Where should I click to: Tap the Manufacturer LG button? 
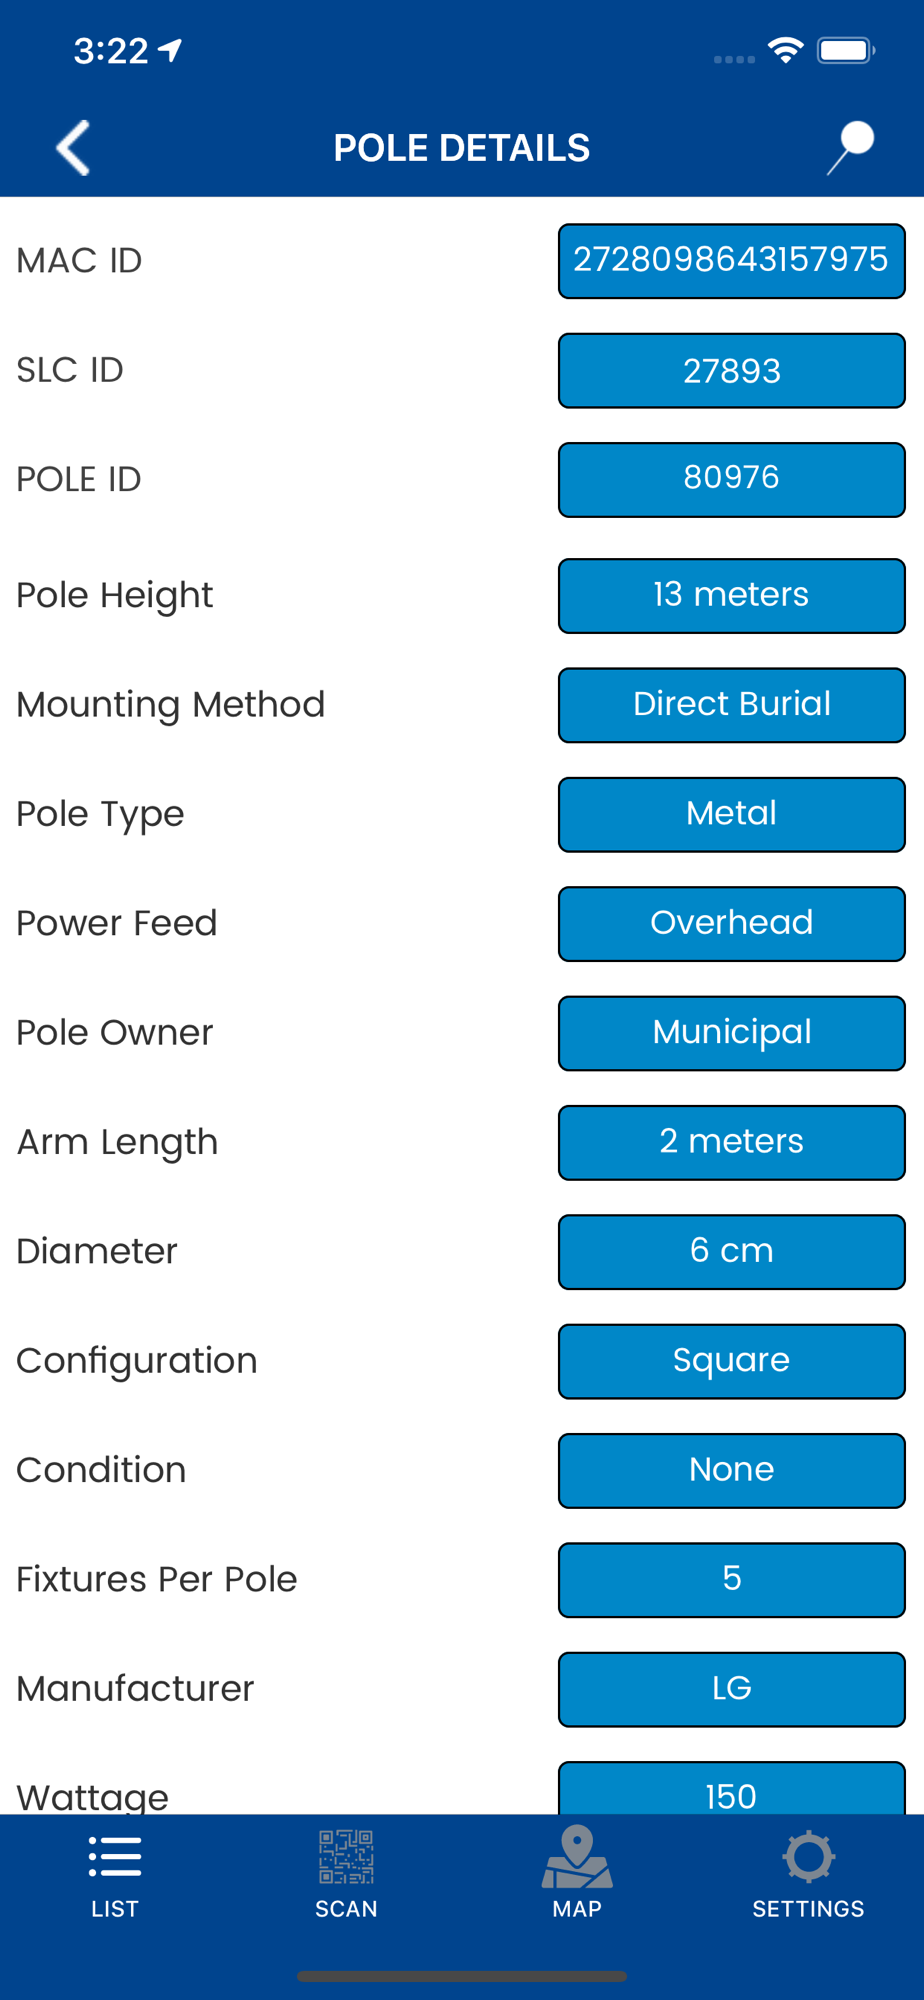[731, 1689]
